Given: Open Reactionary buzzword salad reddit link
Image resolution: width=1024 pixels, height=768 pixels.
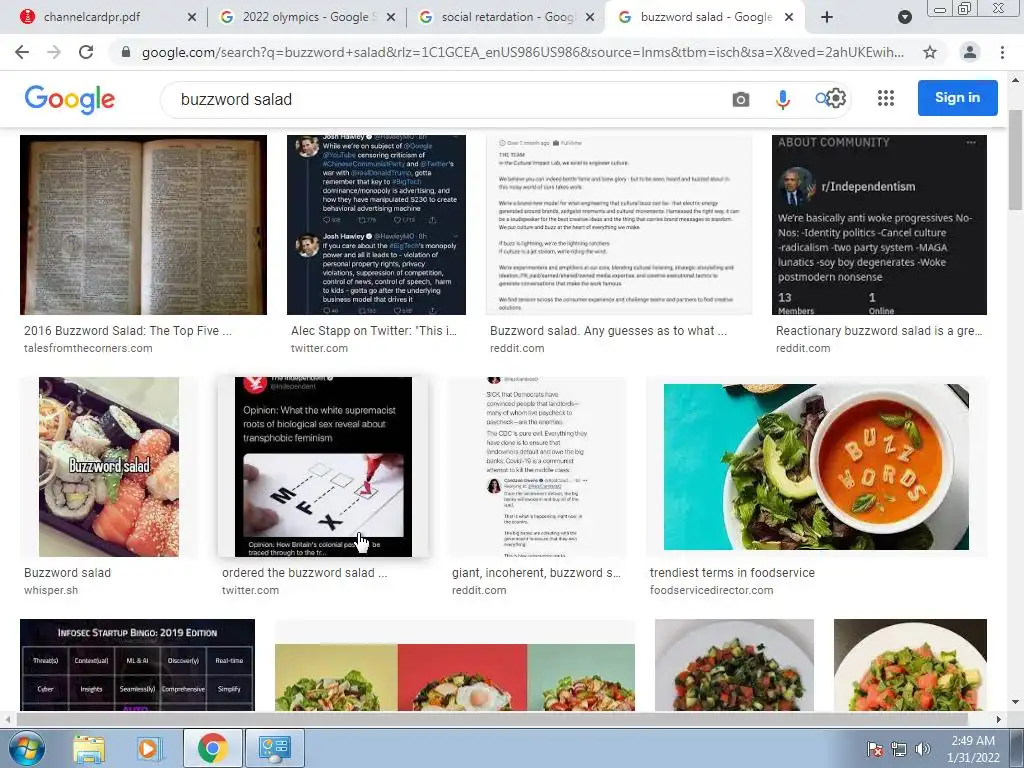Looking at the screenshot, I should [879, 330].
